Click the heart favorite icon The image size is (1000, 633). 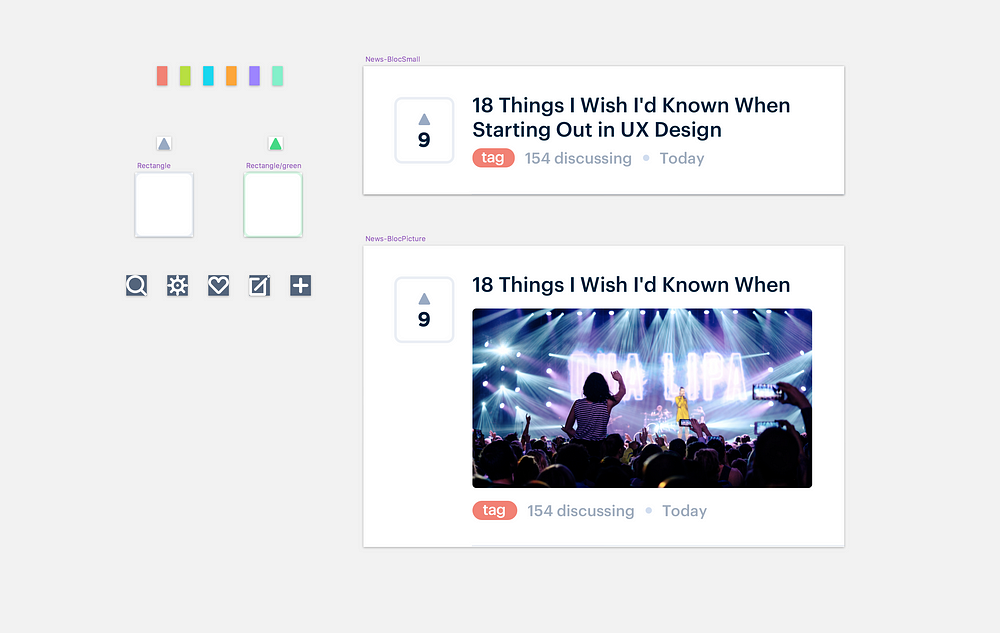(218, 286)
